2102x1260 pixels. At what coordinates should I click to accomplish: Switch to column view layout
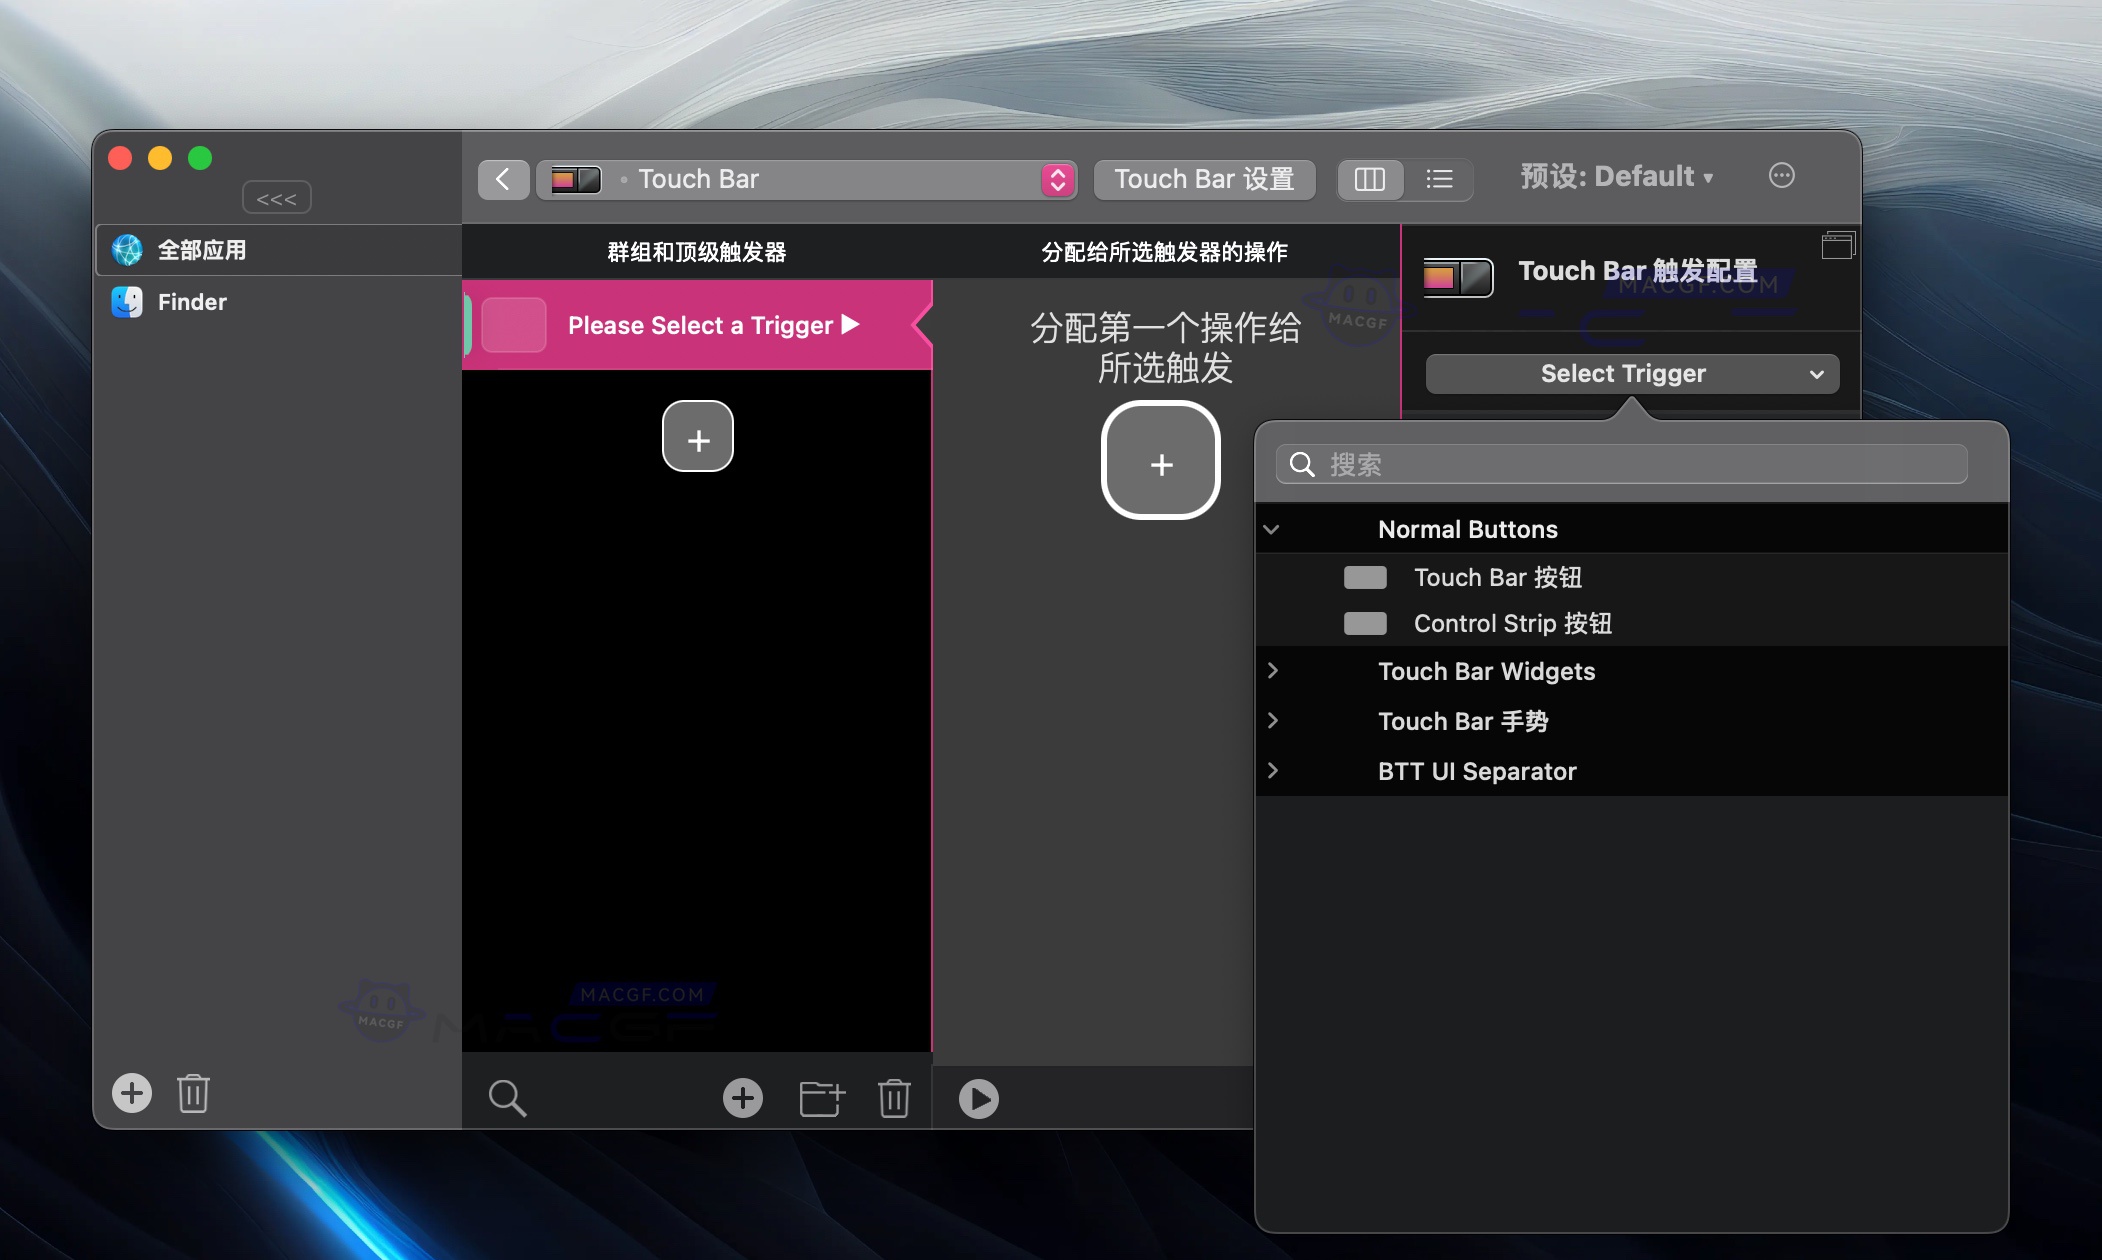[1370, 180]
